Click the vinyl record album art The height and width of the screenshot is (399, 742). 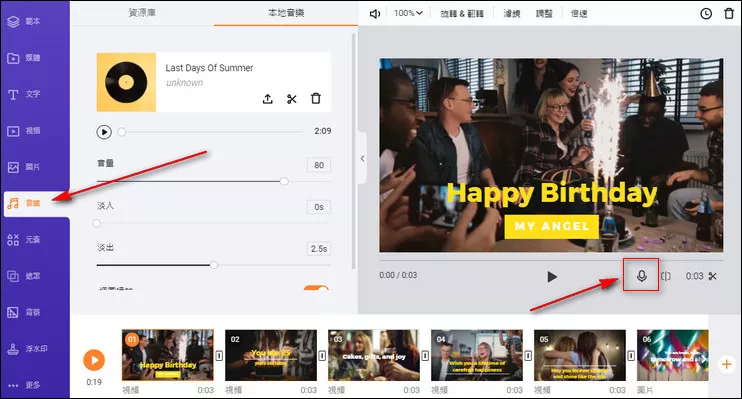coord(126,82)
